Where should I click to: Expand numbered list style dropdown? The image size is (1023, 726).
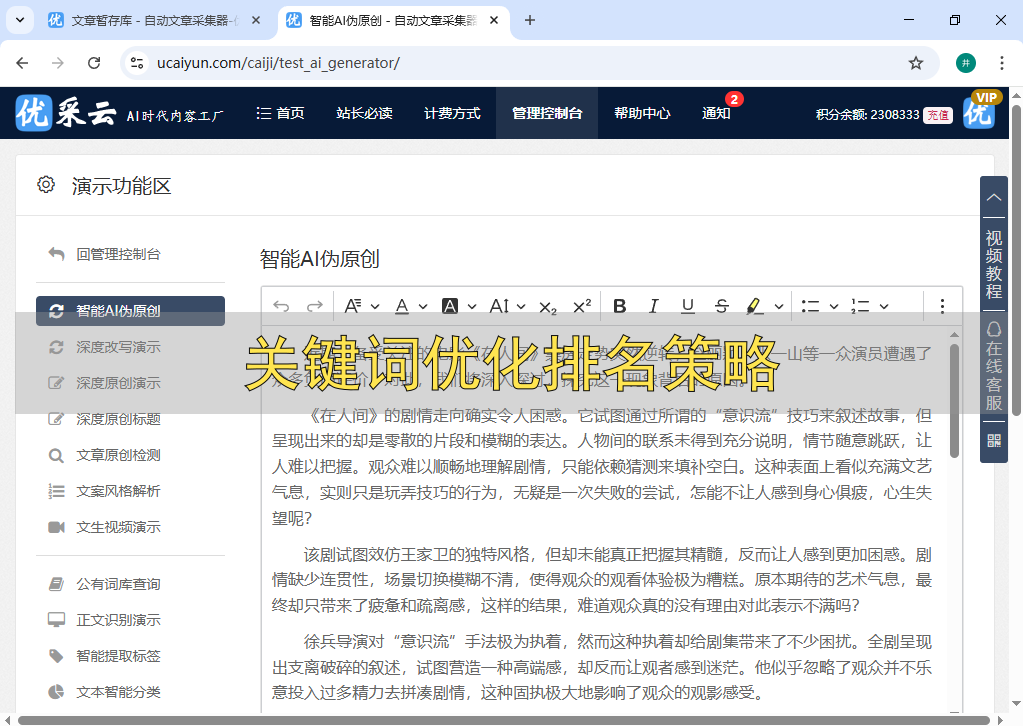point(884,307)
